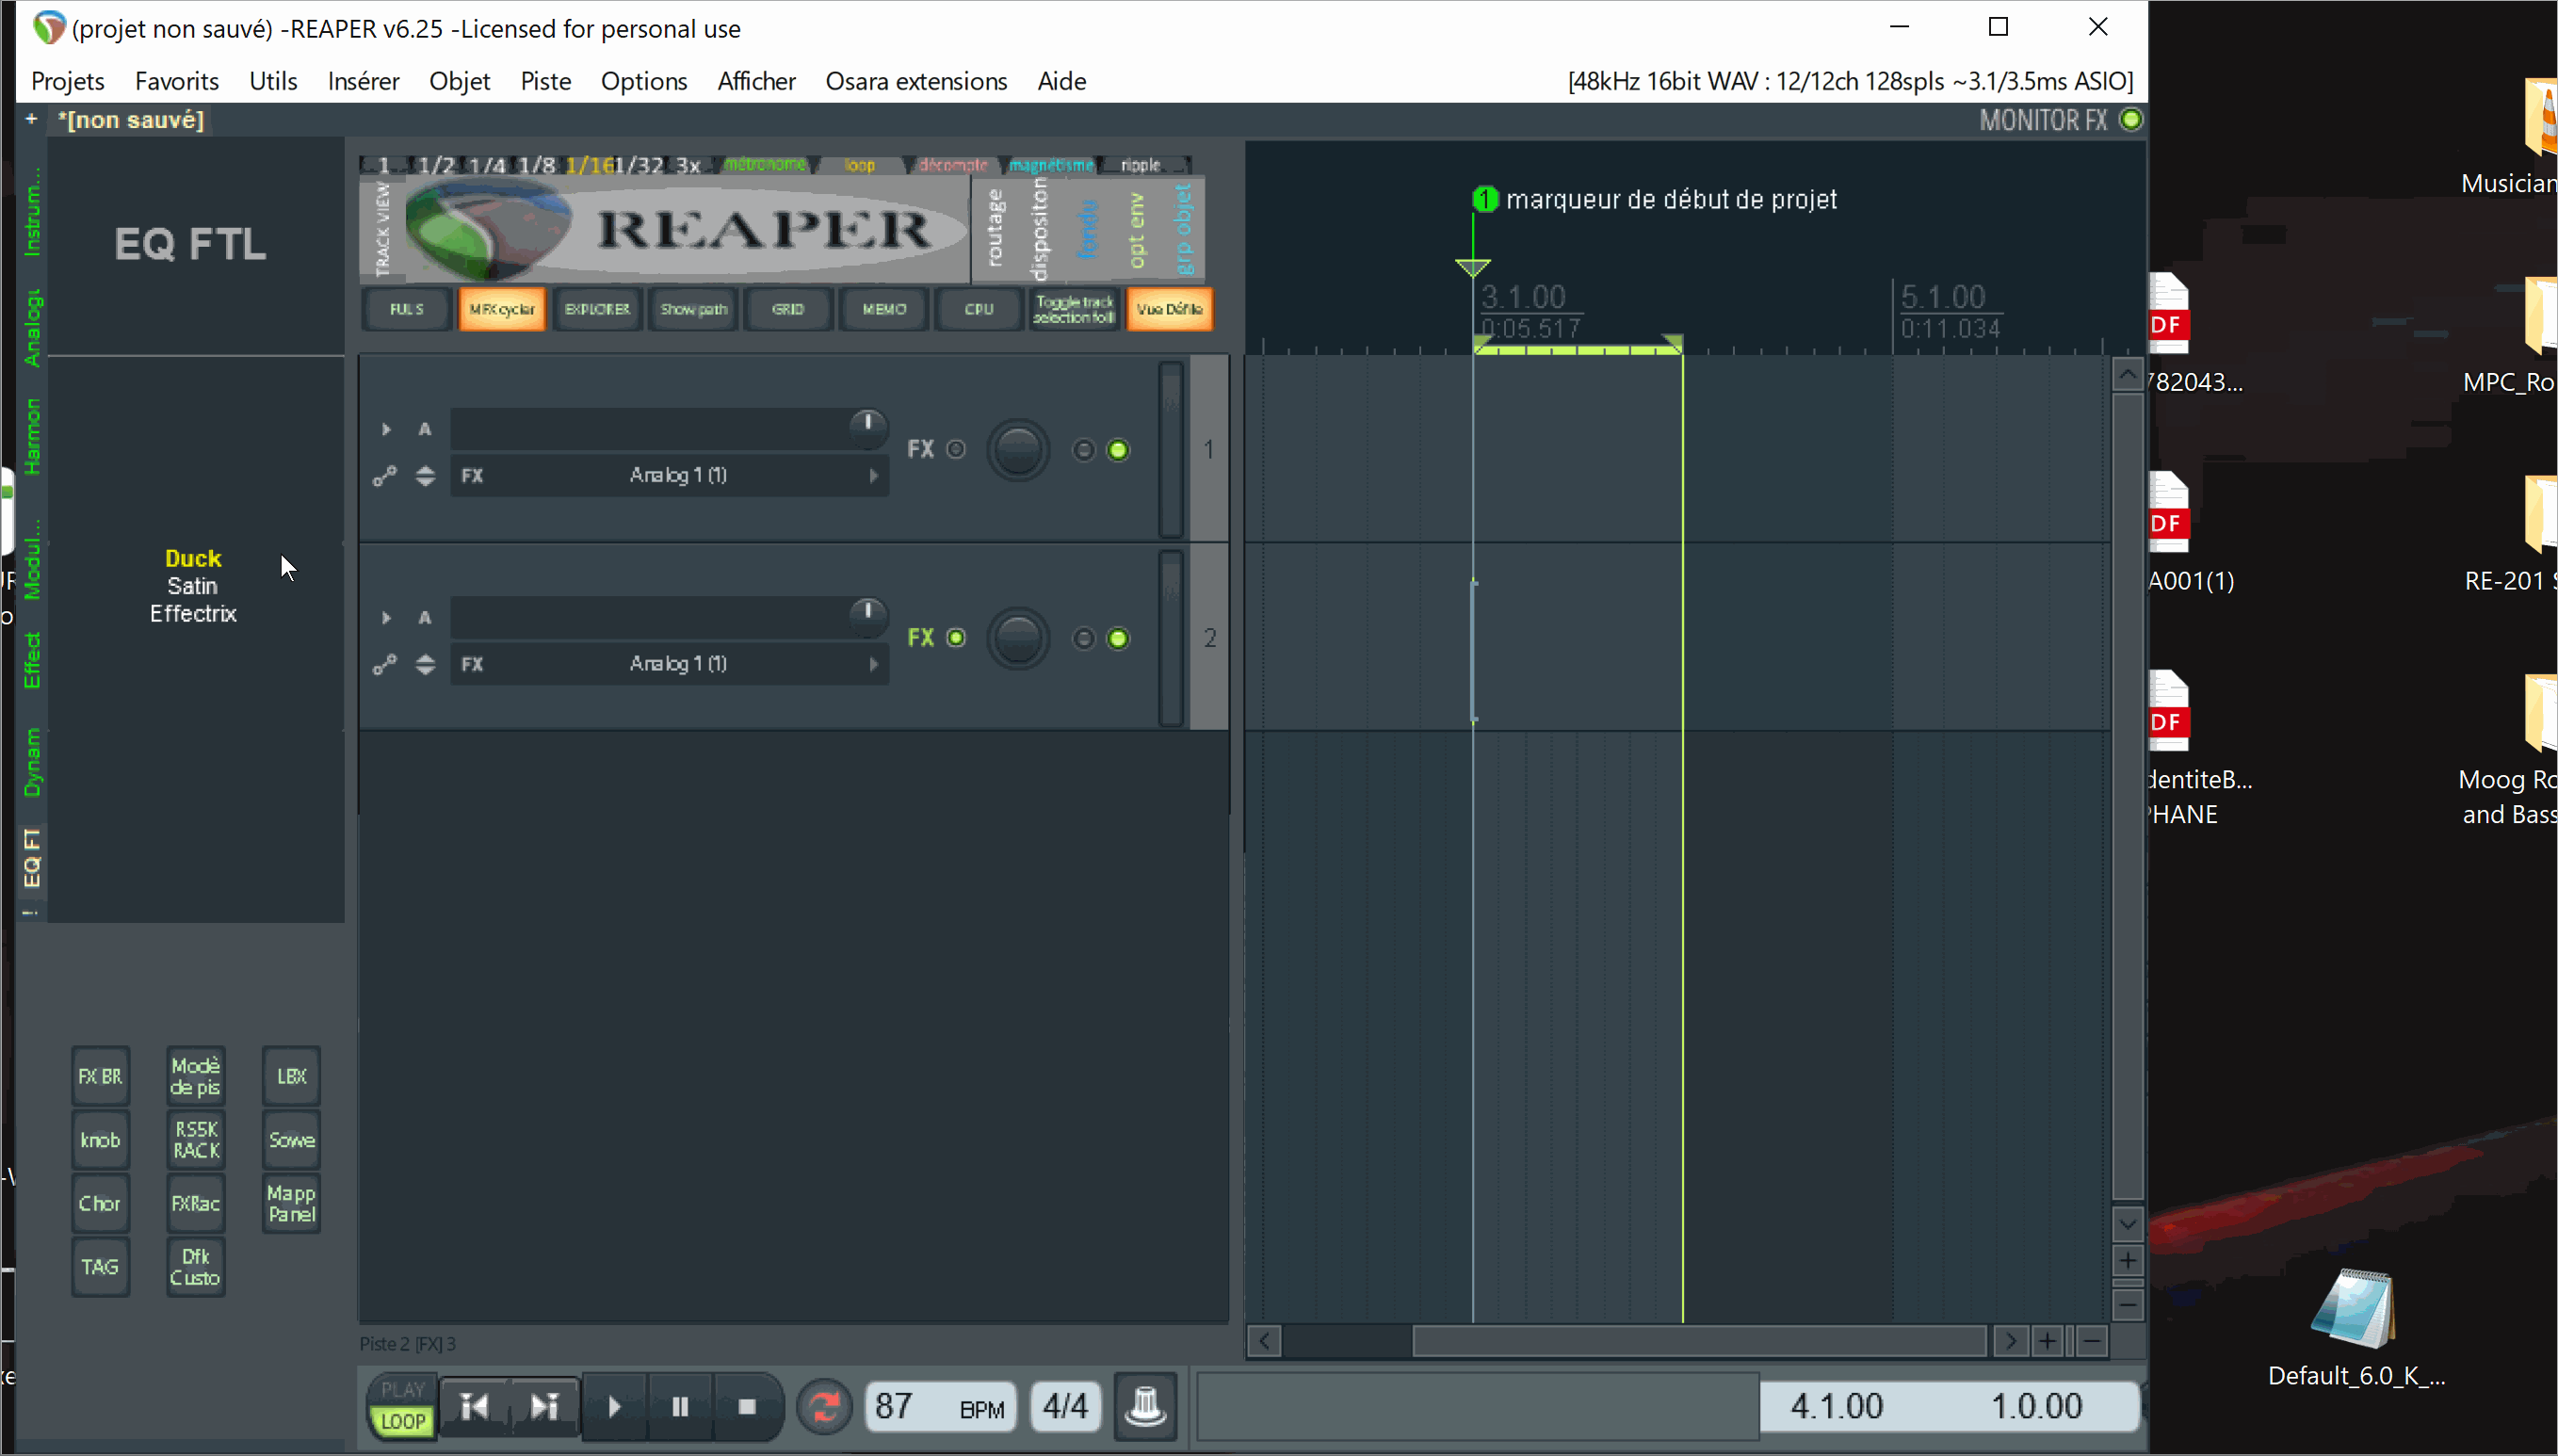2558x1456 pixels.
Task: Click the MPRecycler toolbar button
Action: 499,307
